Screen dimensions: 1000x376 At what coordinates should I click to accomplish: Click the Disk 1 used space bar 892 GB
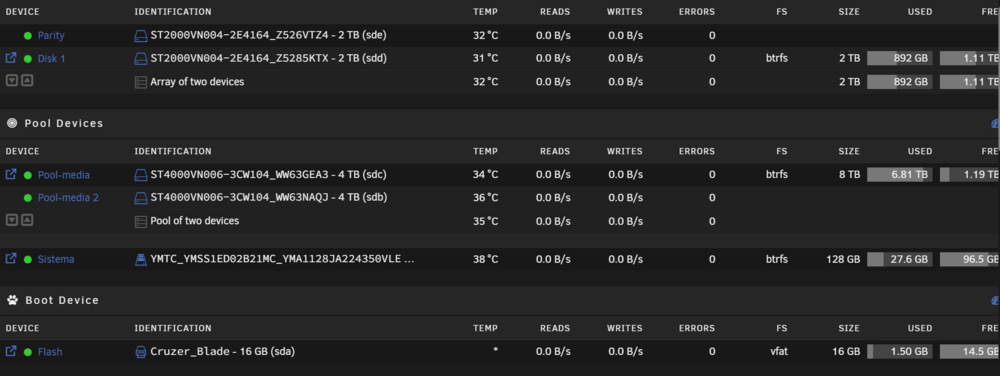point(899,59)
